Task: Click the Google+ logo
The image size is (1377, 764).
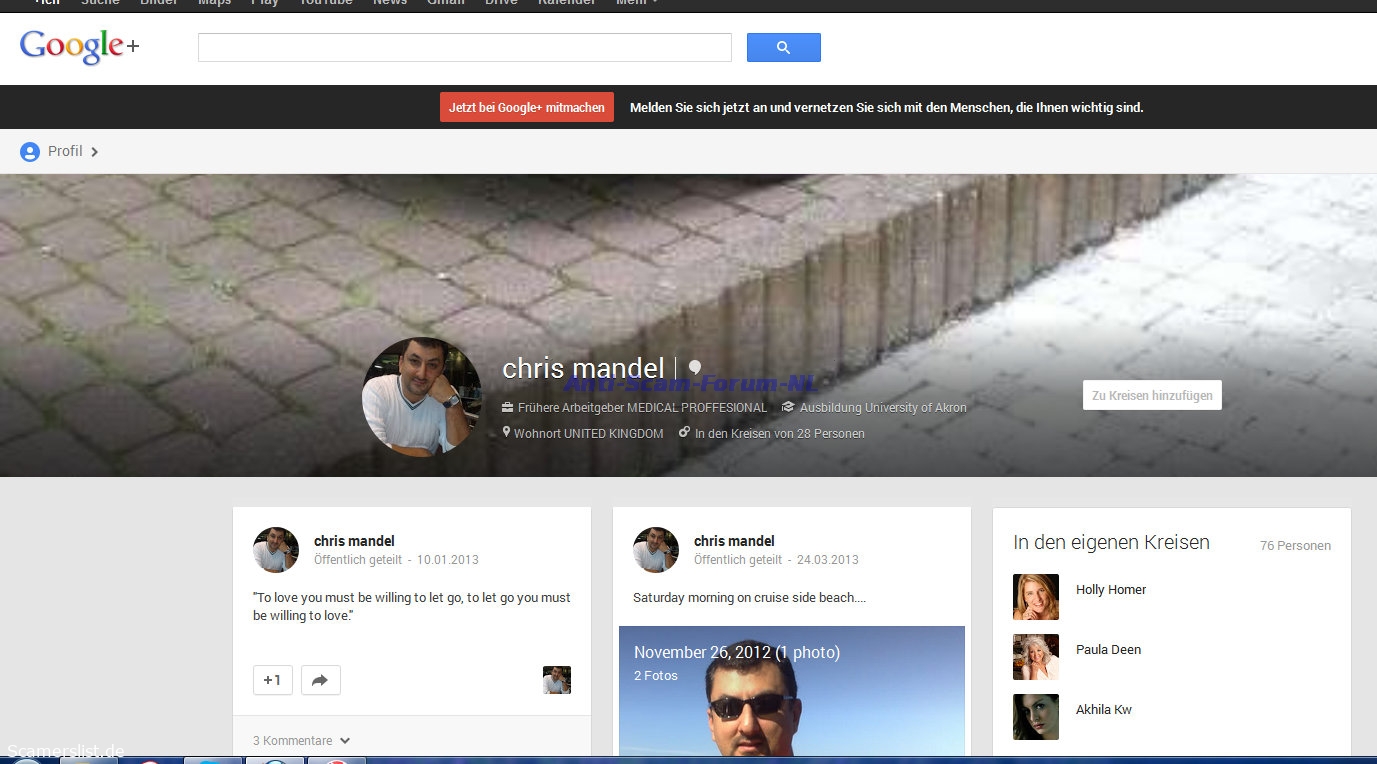Action: coord(79,47)
